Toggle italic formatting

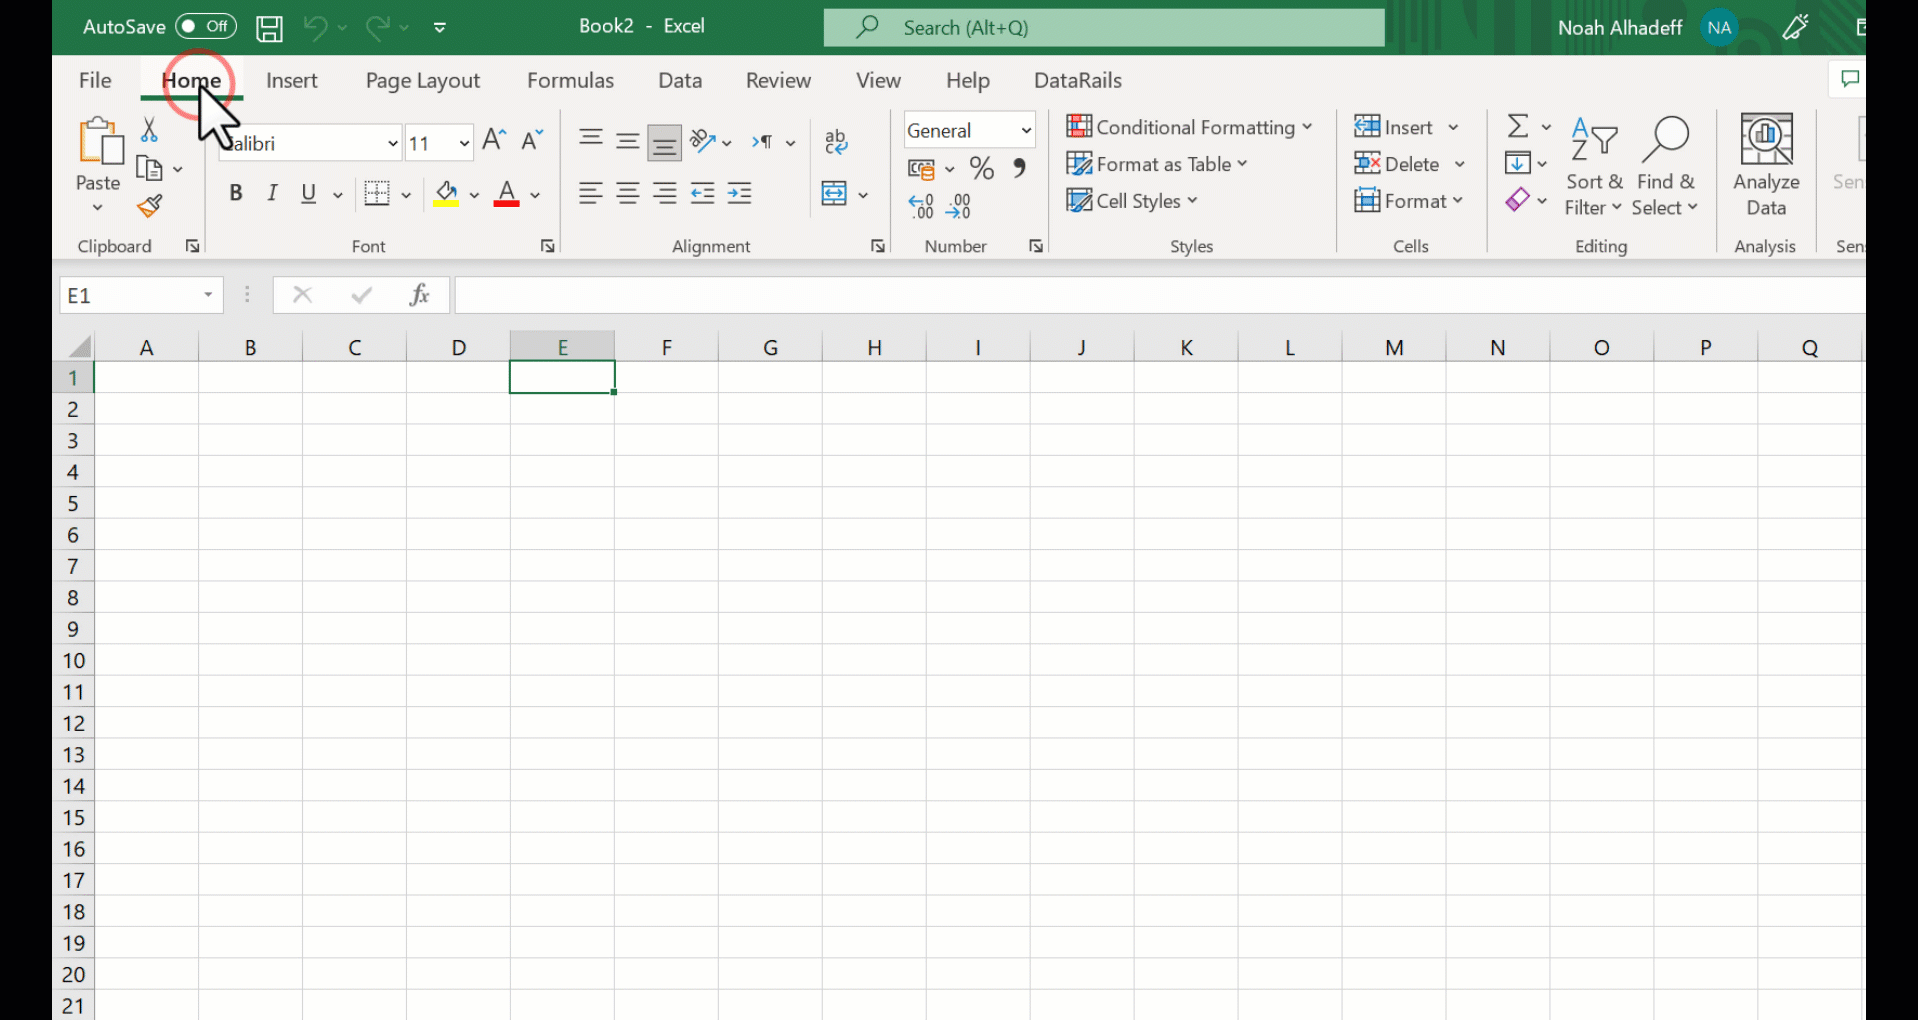271,193
